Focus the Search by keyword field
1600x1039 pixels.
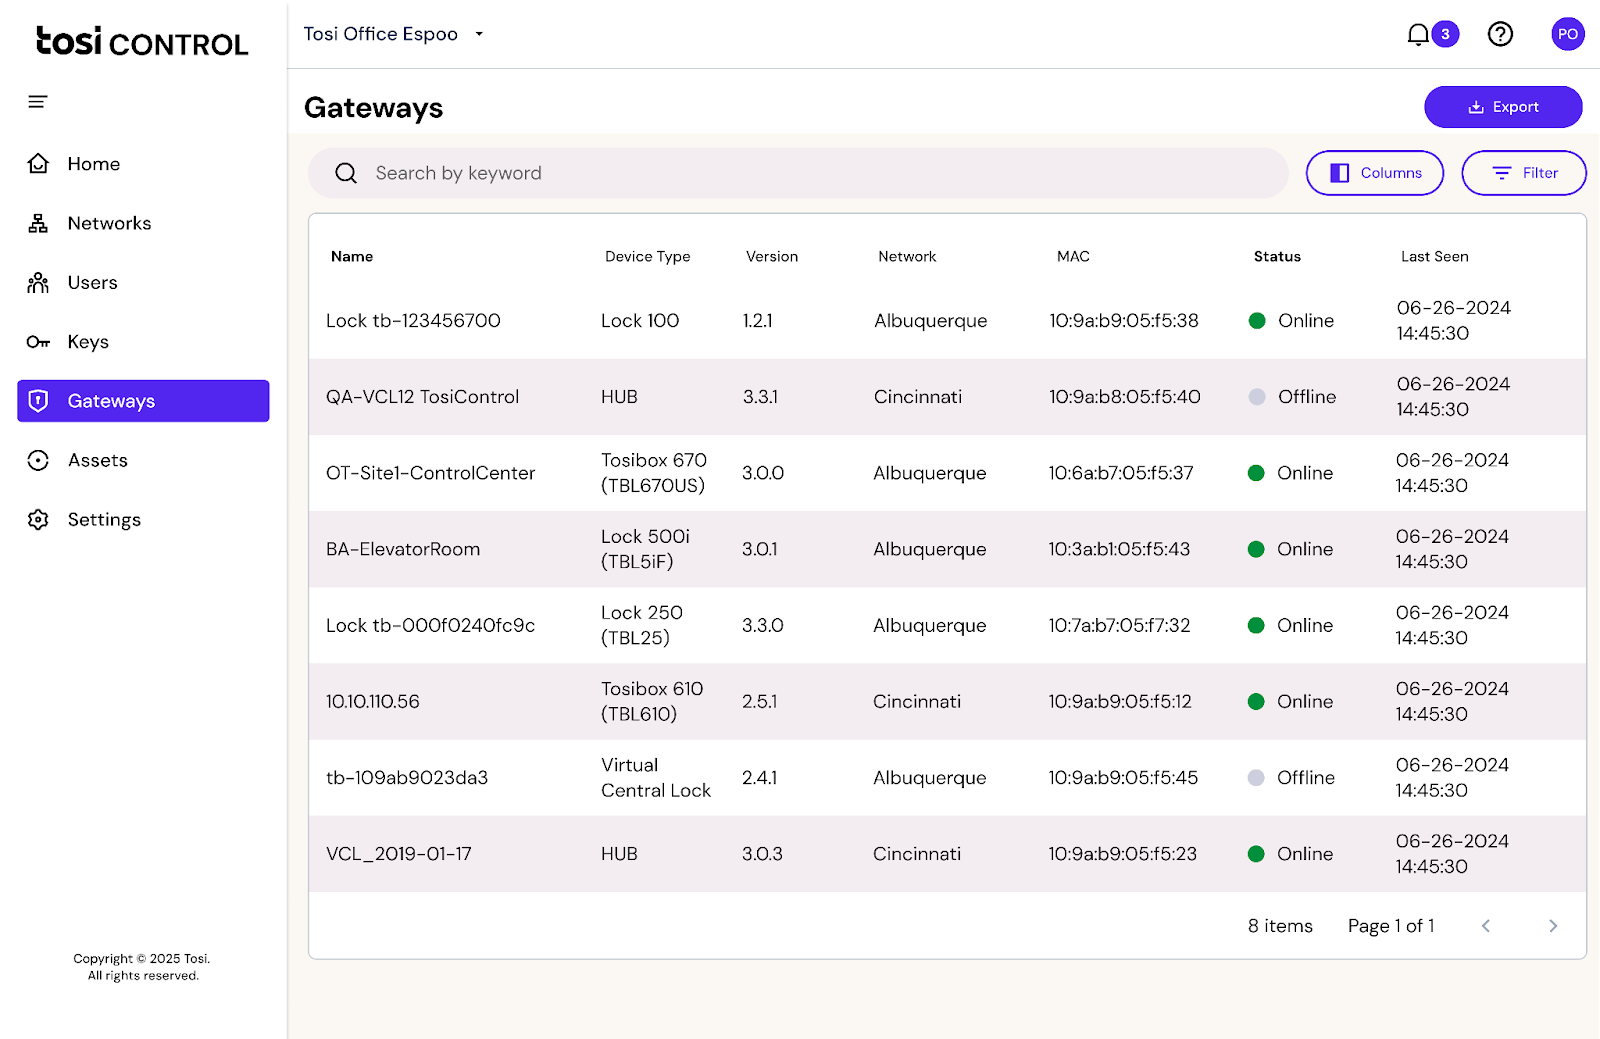[798, 173]
